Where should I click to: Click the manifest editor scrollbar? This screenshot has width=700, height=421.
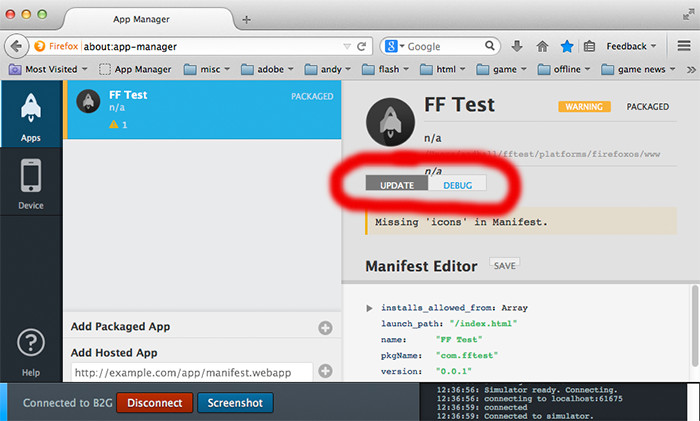[x=694, y=325]
